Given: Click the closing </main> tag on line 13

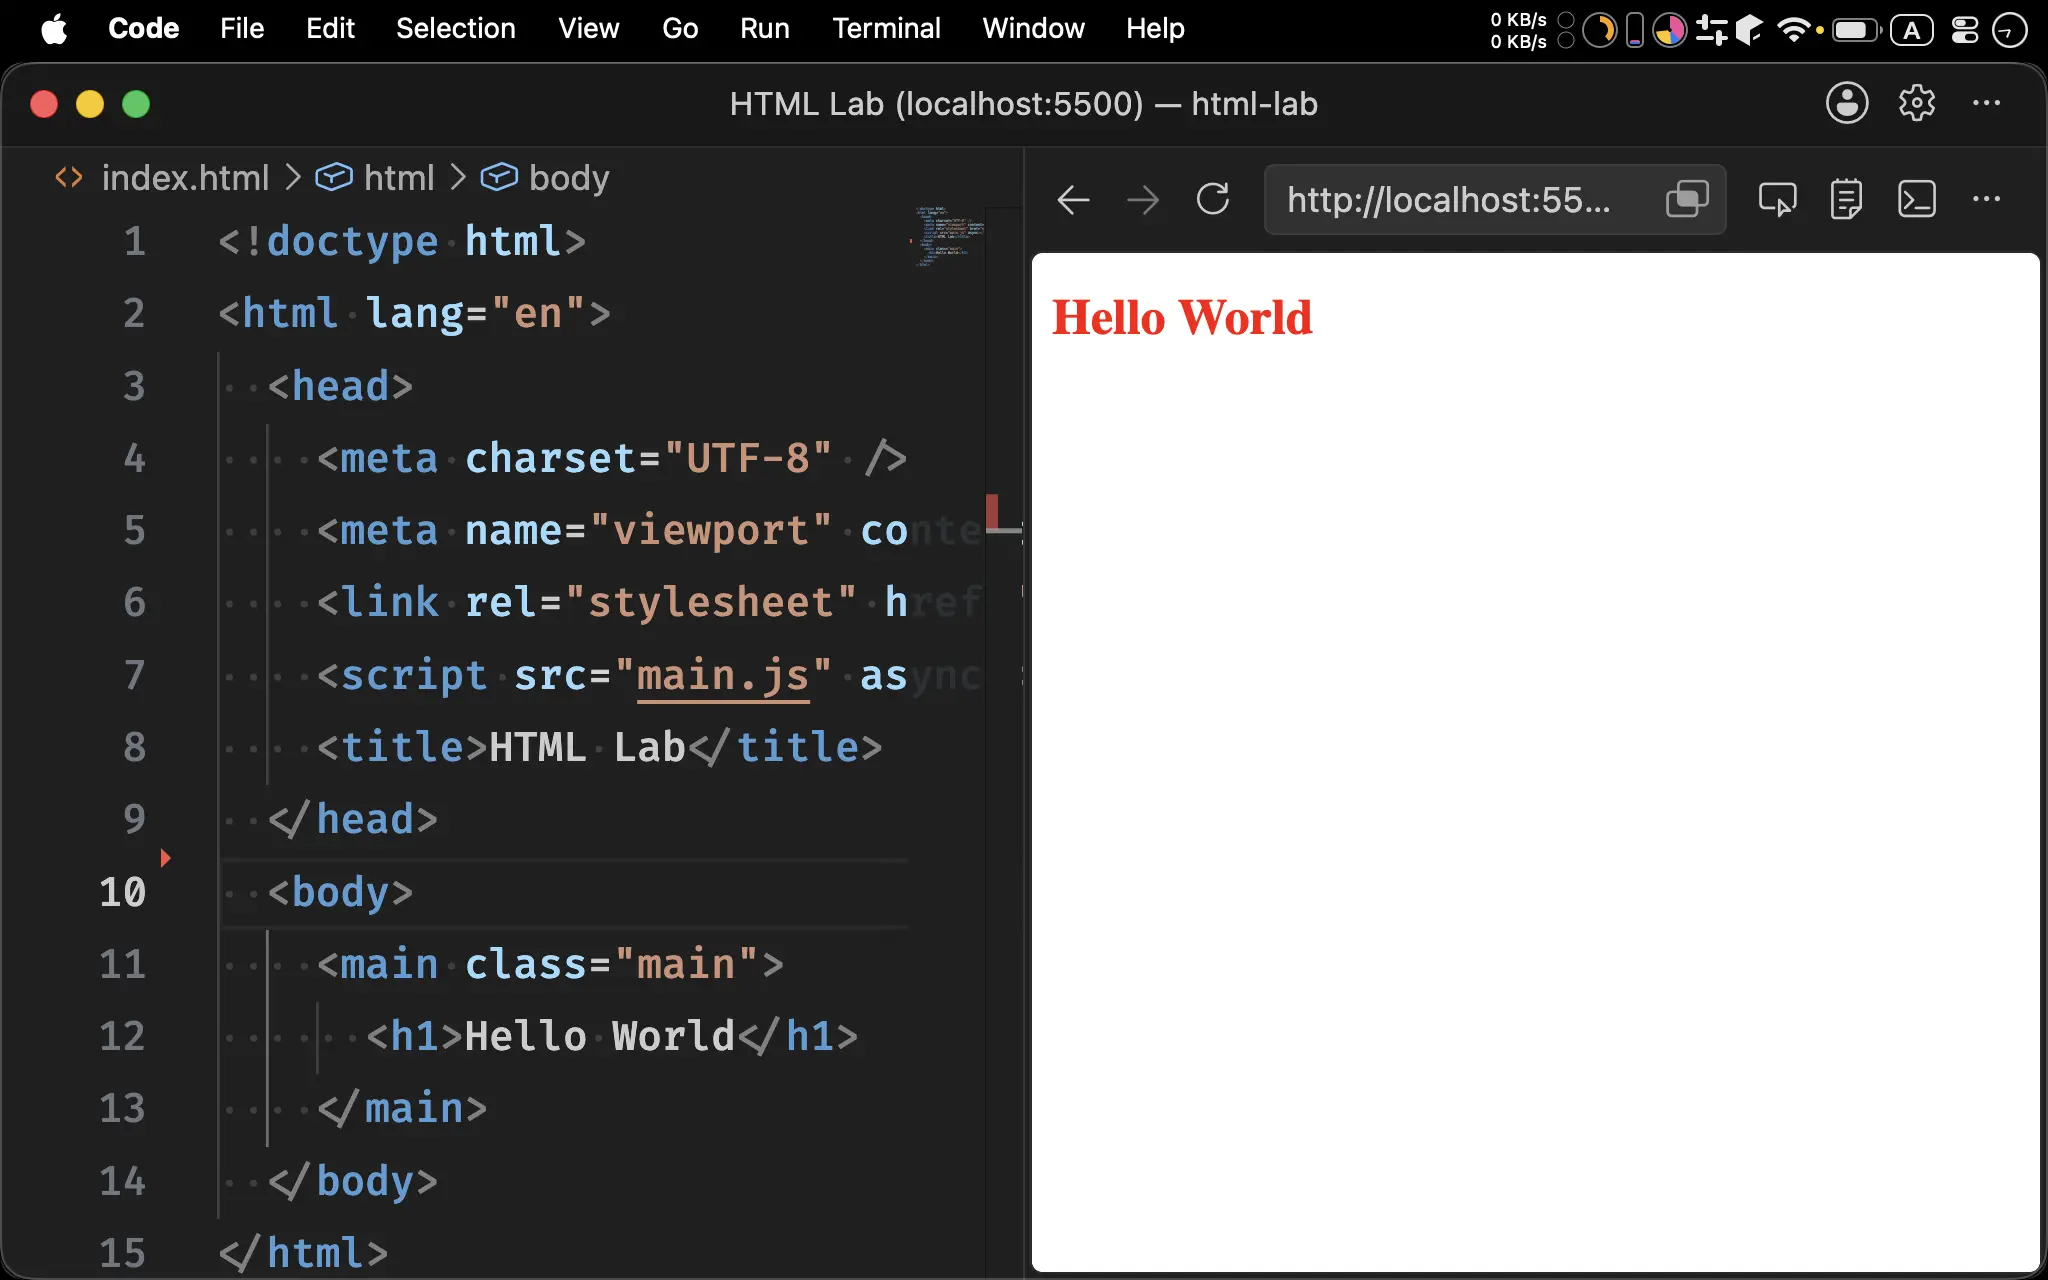Looking at the screenshot, I should 402,1109.
